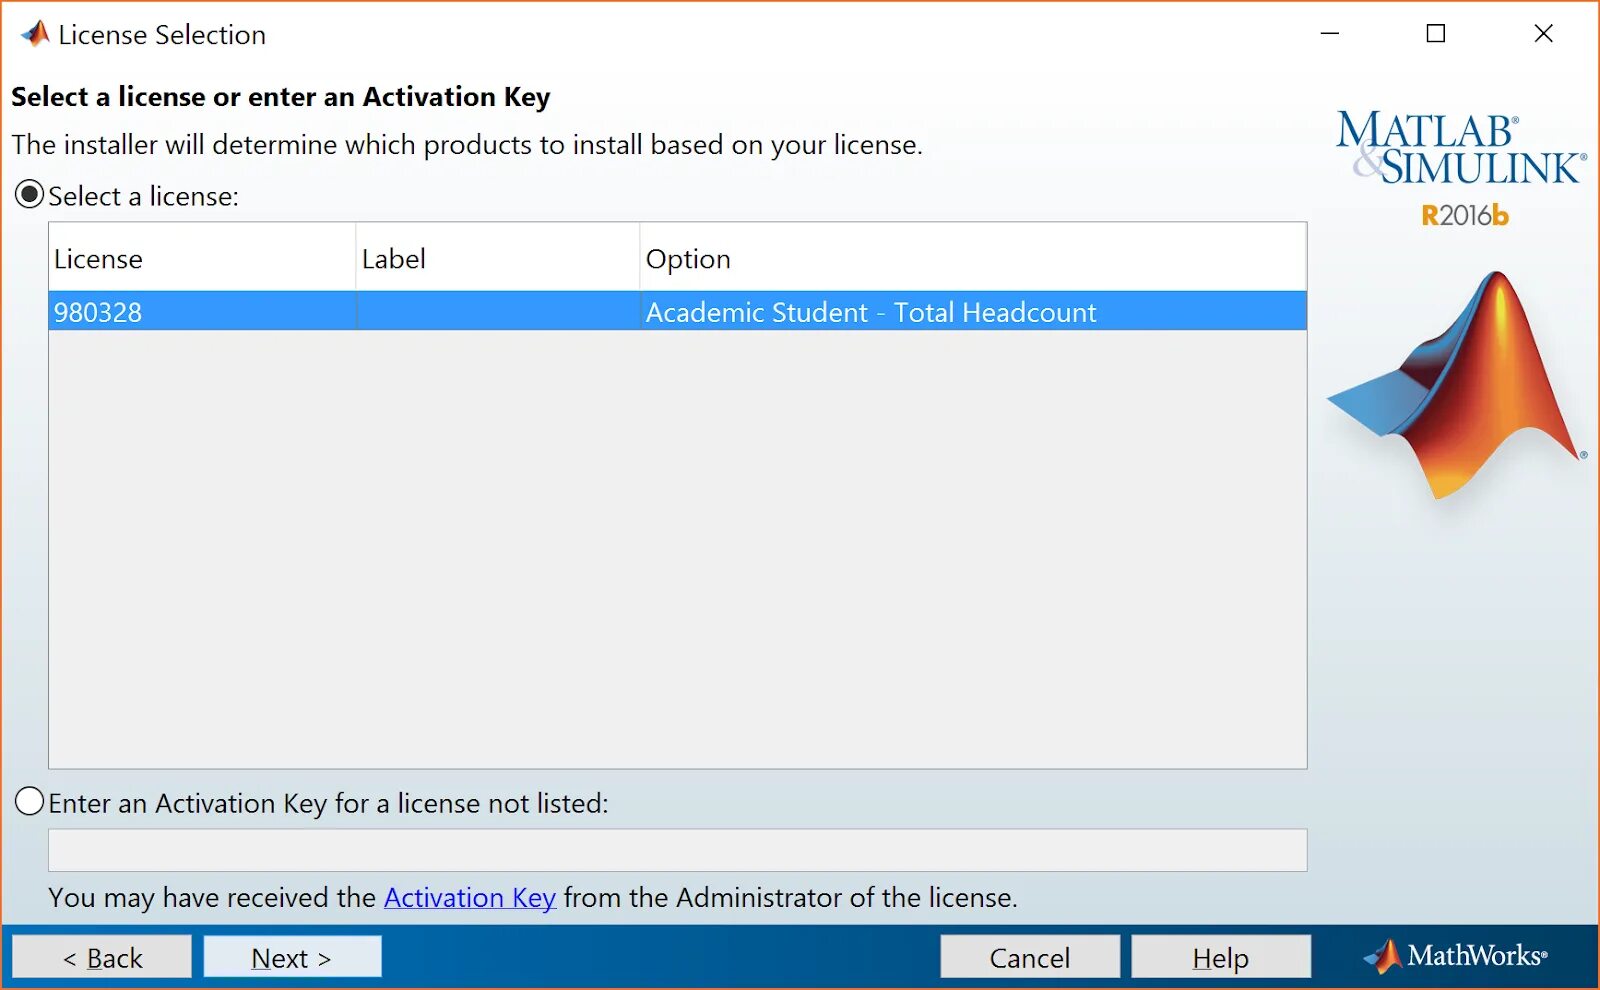The width and height of the screenshot is (1600, 990).
Task: Click the Activation Key text field
Action: click(677, 850)
